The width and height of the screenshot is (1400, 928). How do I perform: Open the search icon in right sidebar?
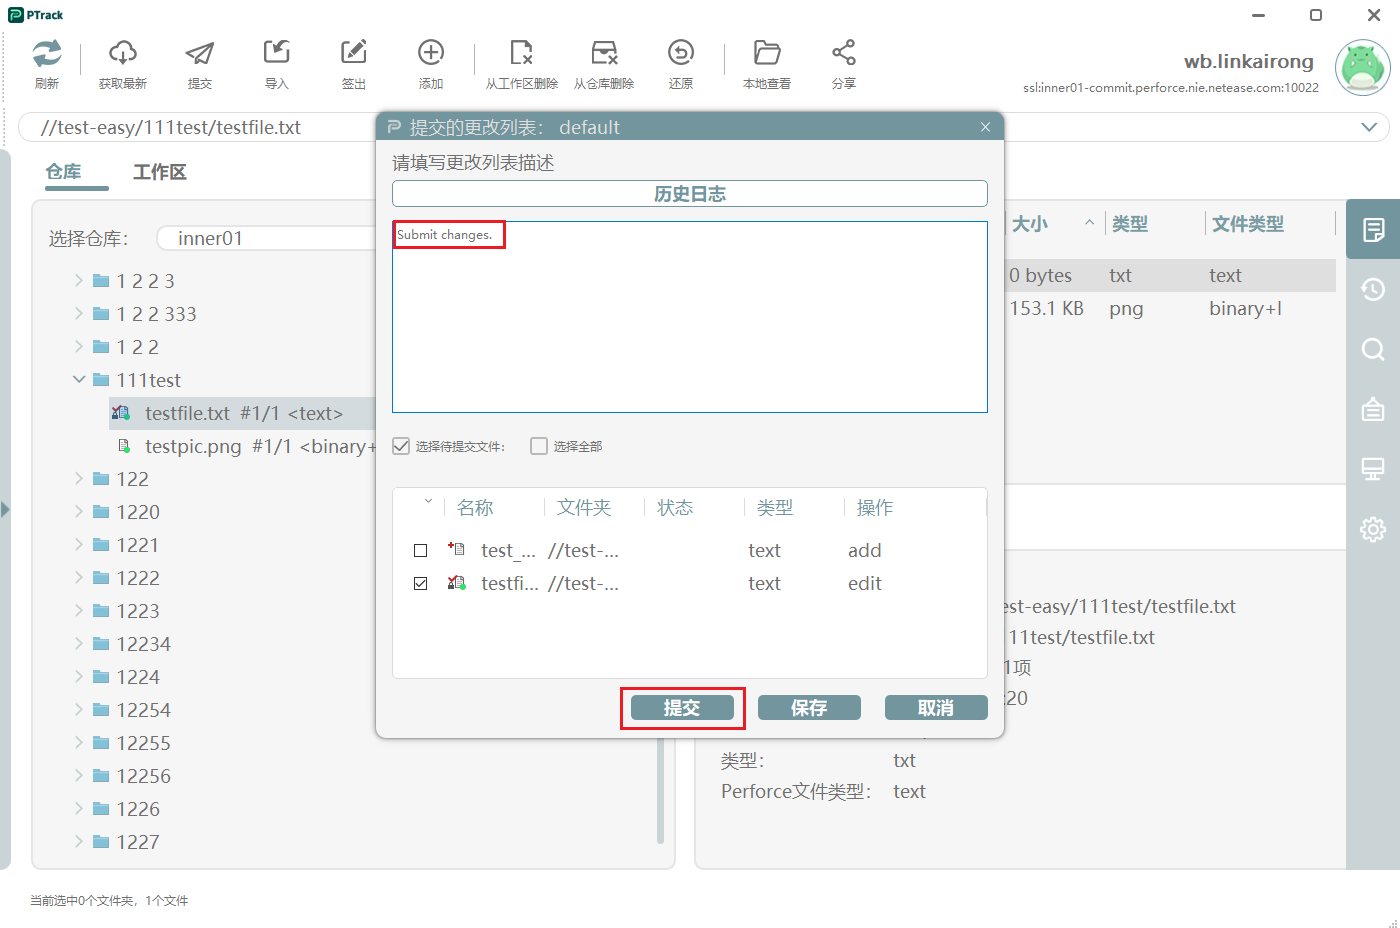1373,349
